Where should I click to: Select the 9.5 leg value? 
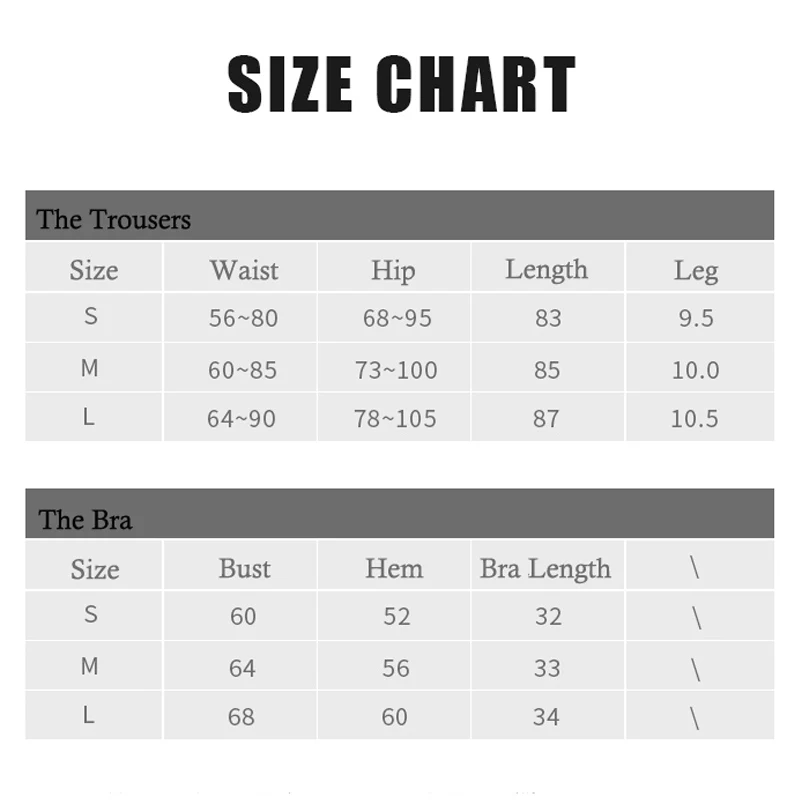[x=695, y=318]
